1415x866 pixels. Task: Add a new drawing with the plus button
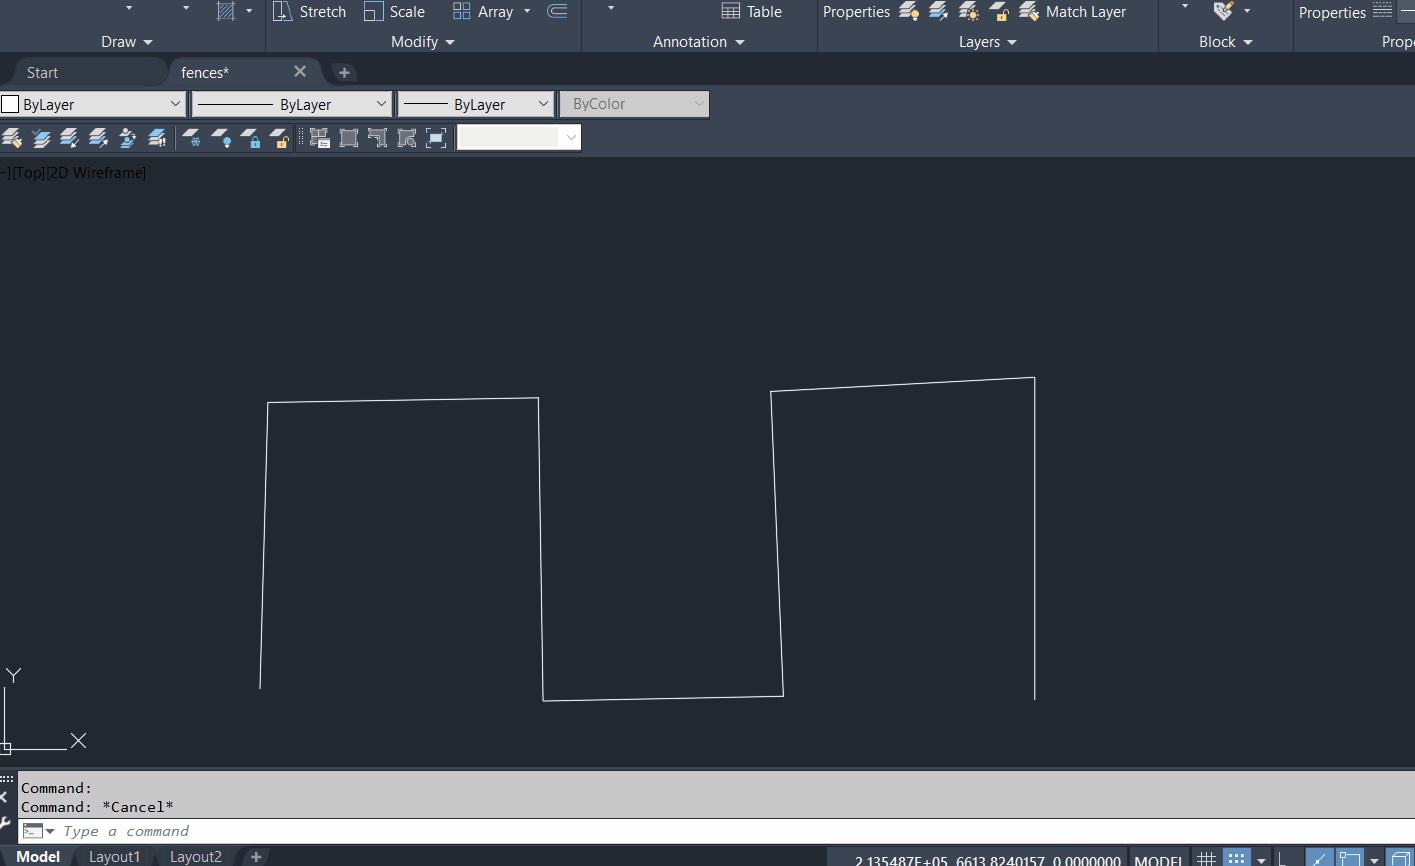tap(344, 72)
